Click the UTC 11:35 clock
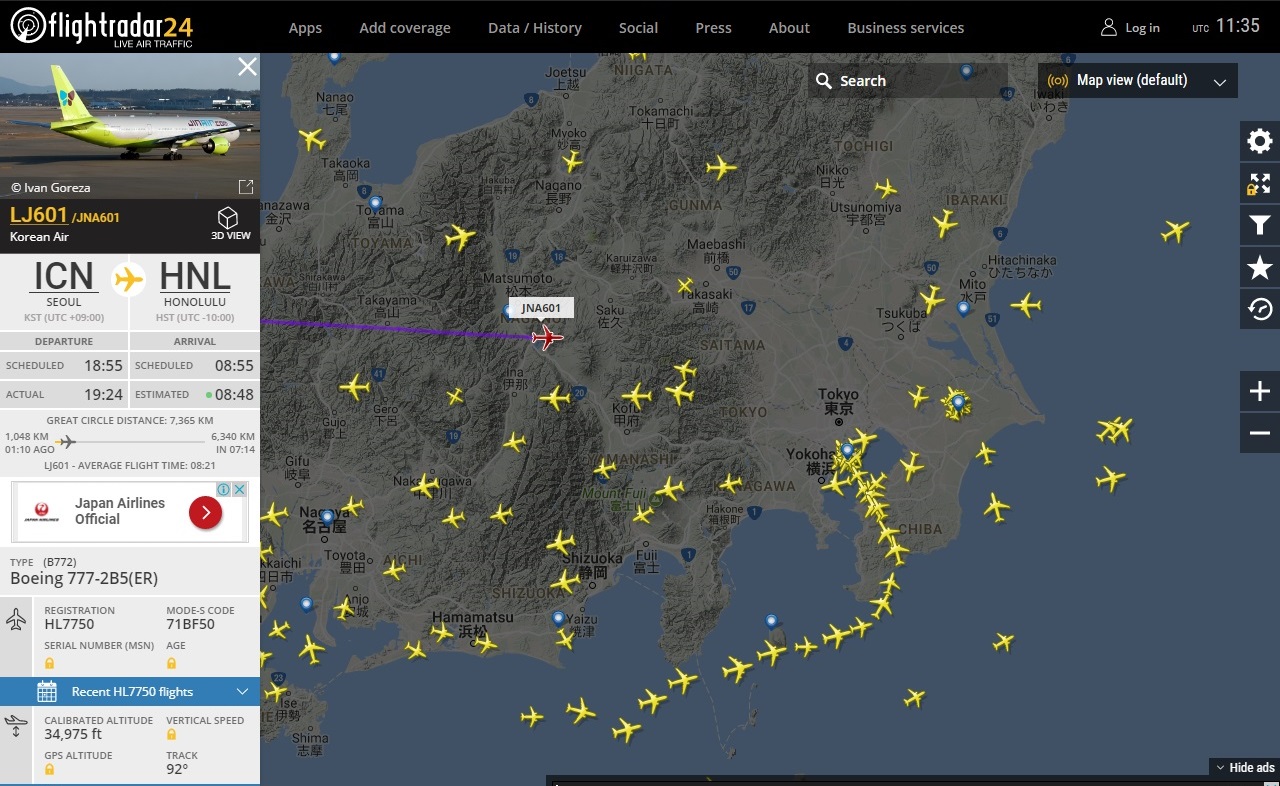Screen dimensions: 1280x786 click(1226, 27)
